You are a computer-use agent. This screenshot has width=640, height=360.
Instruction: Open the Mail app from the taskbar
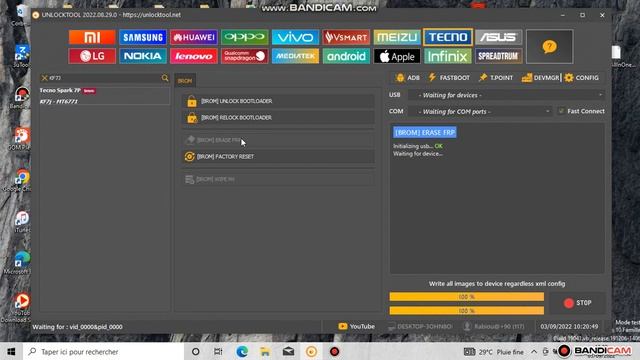(288, 351)
